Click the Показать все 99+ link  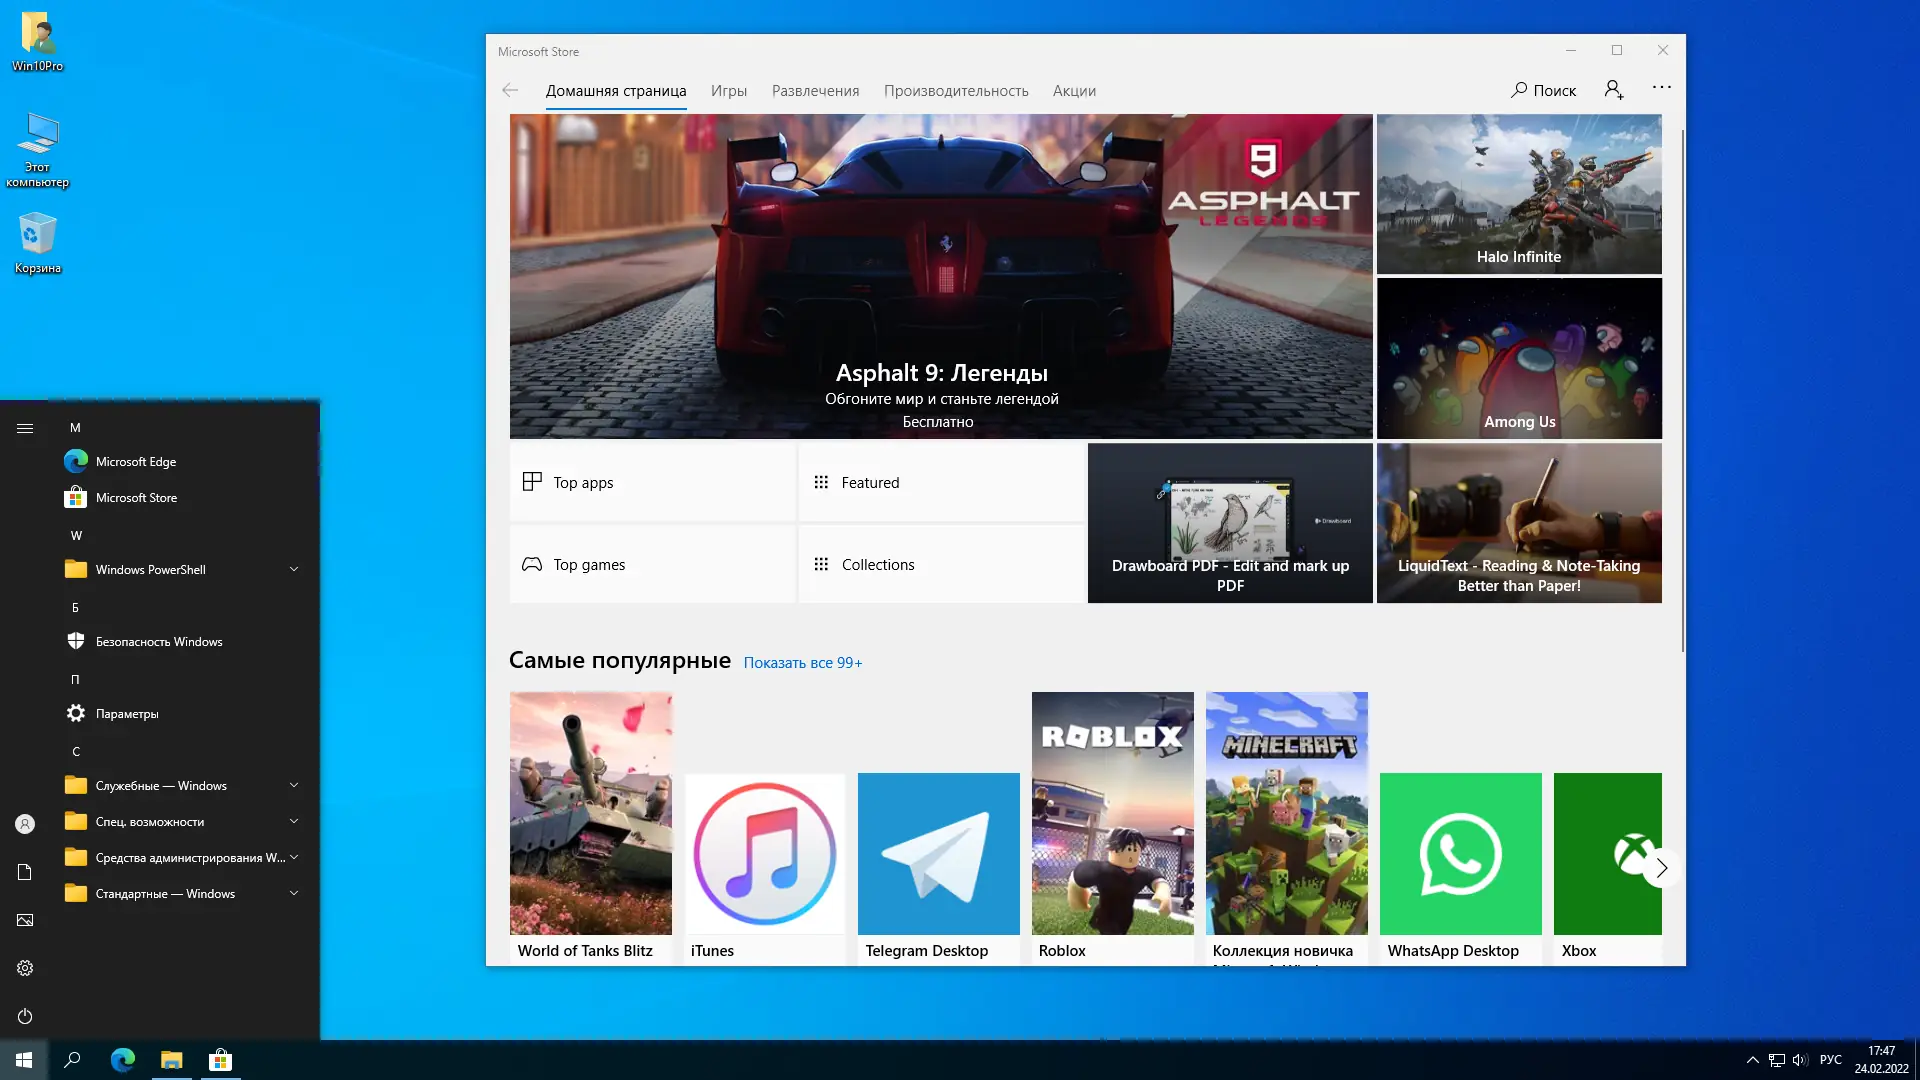(802, 663)
